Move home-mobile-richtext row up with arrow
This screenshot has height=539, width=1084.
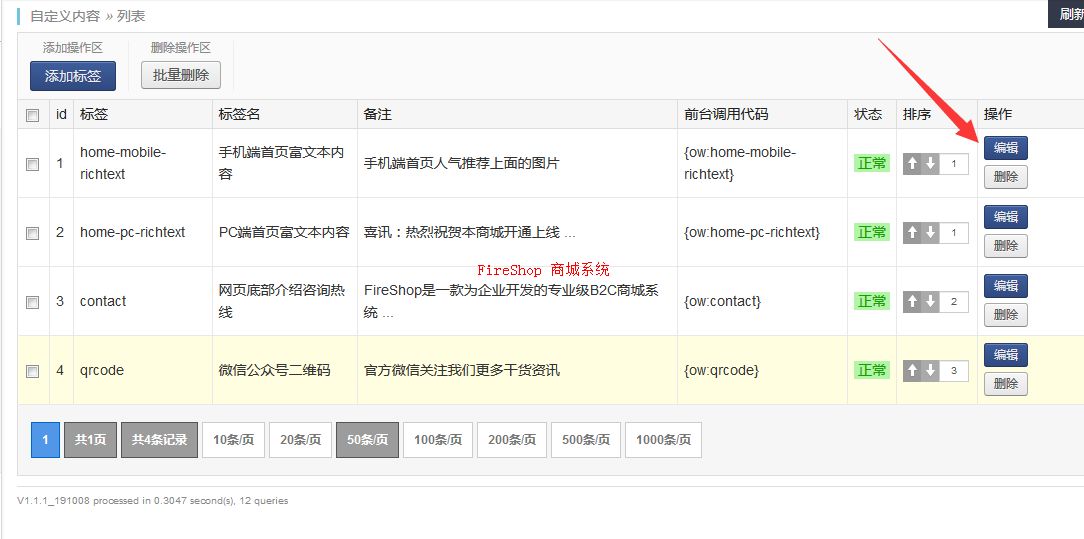pyautogui.click(x=913, y=164)
